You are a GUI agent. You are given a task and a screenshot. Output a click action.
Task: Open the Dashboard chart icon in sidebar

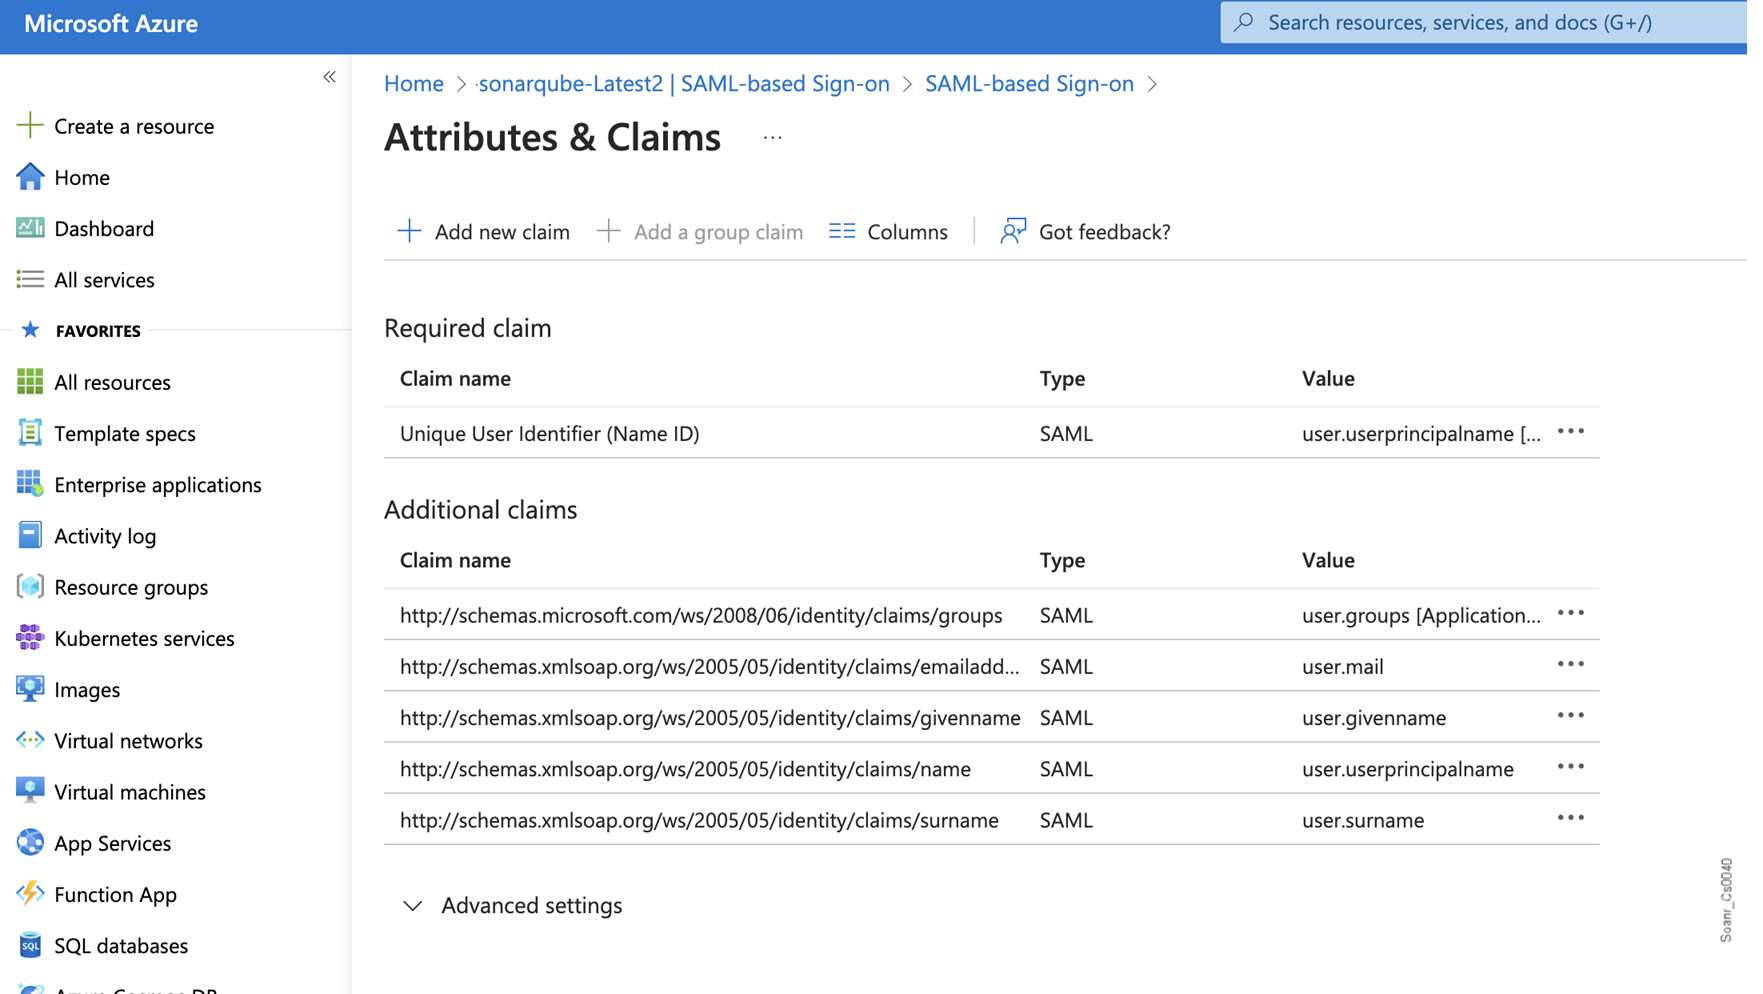(30, 228)
